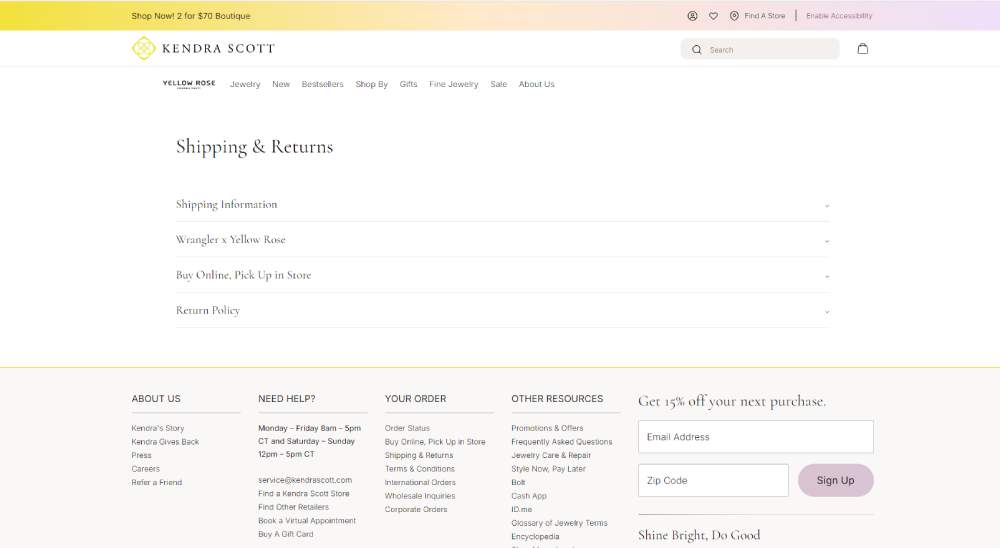Viewport: 1000px width, 548px height.
Task: Expand the Wrangler x Yellow Rose section
Action: pyautogui.click(x=502, y=240)
